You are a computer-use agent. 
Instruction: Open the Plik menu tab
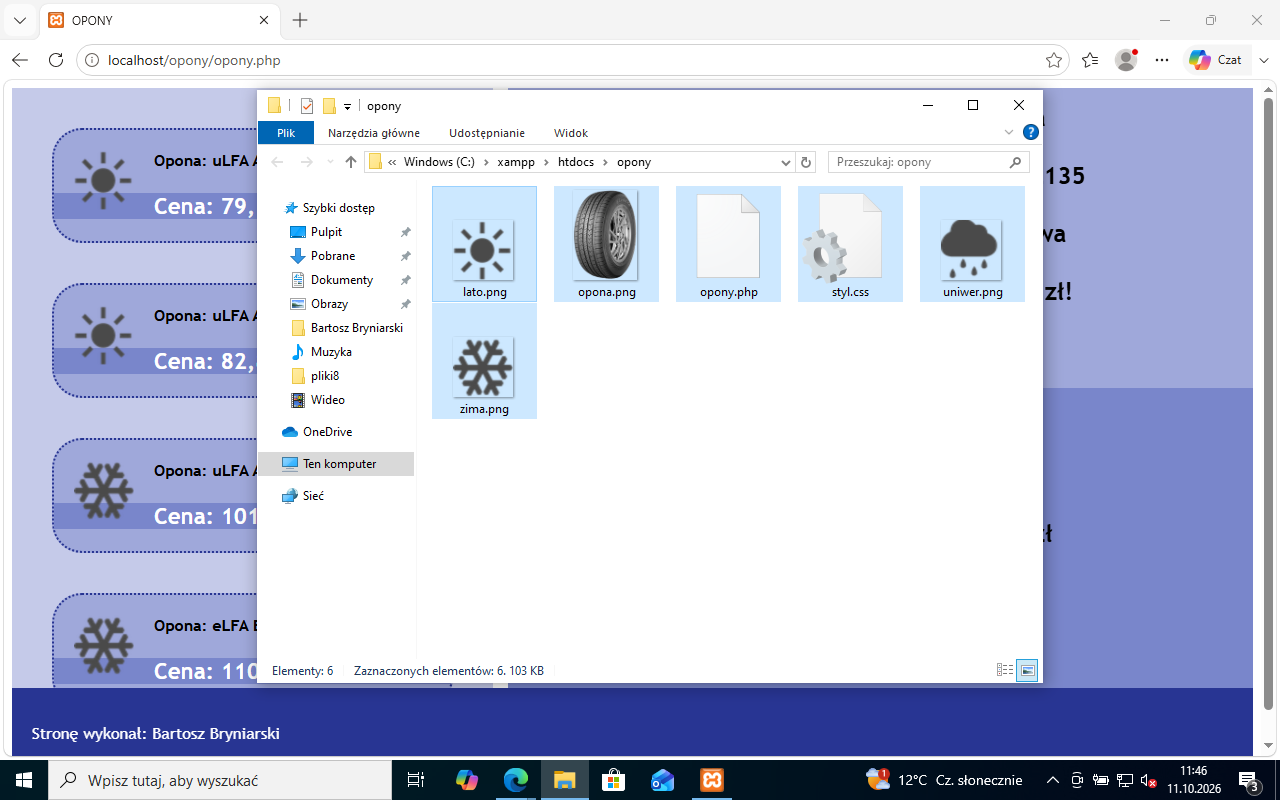[x=286, y=133]
